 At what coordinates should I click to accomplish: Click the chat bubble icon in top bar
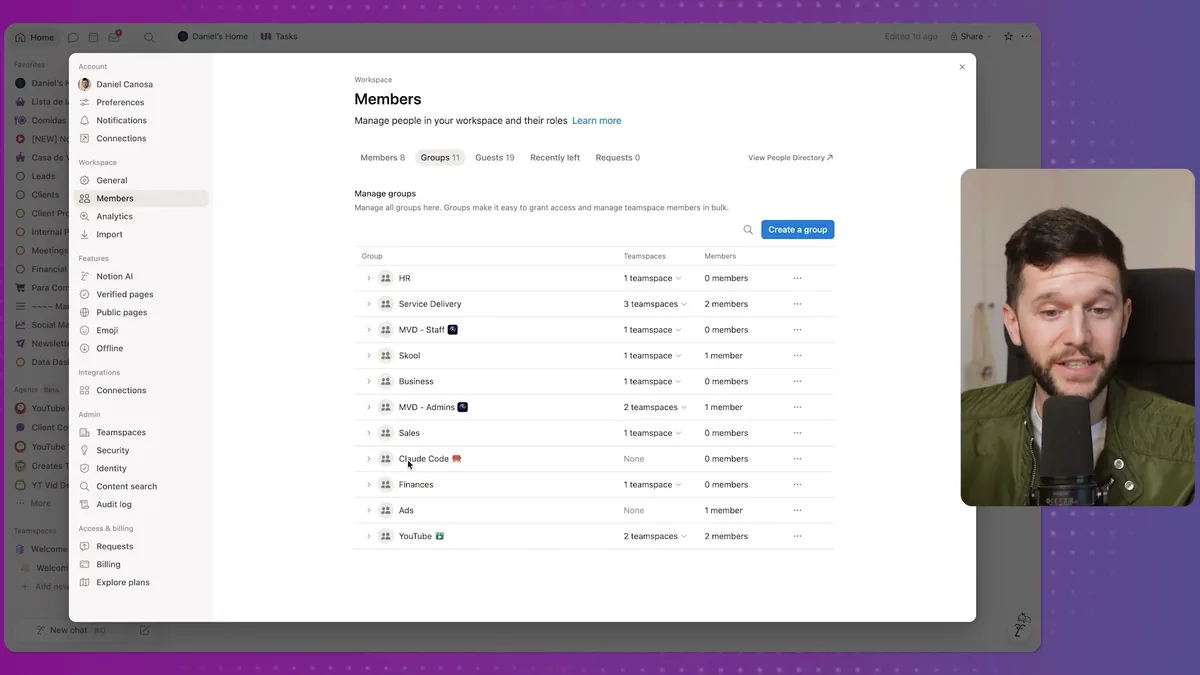click(73, 36)
